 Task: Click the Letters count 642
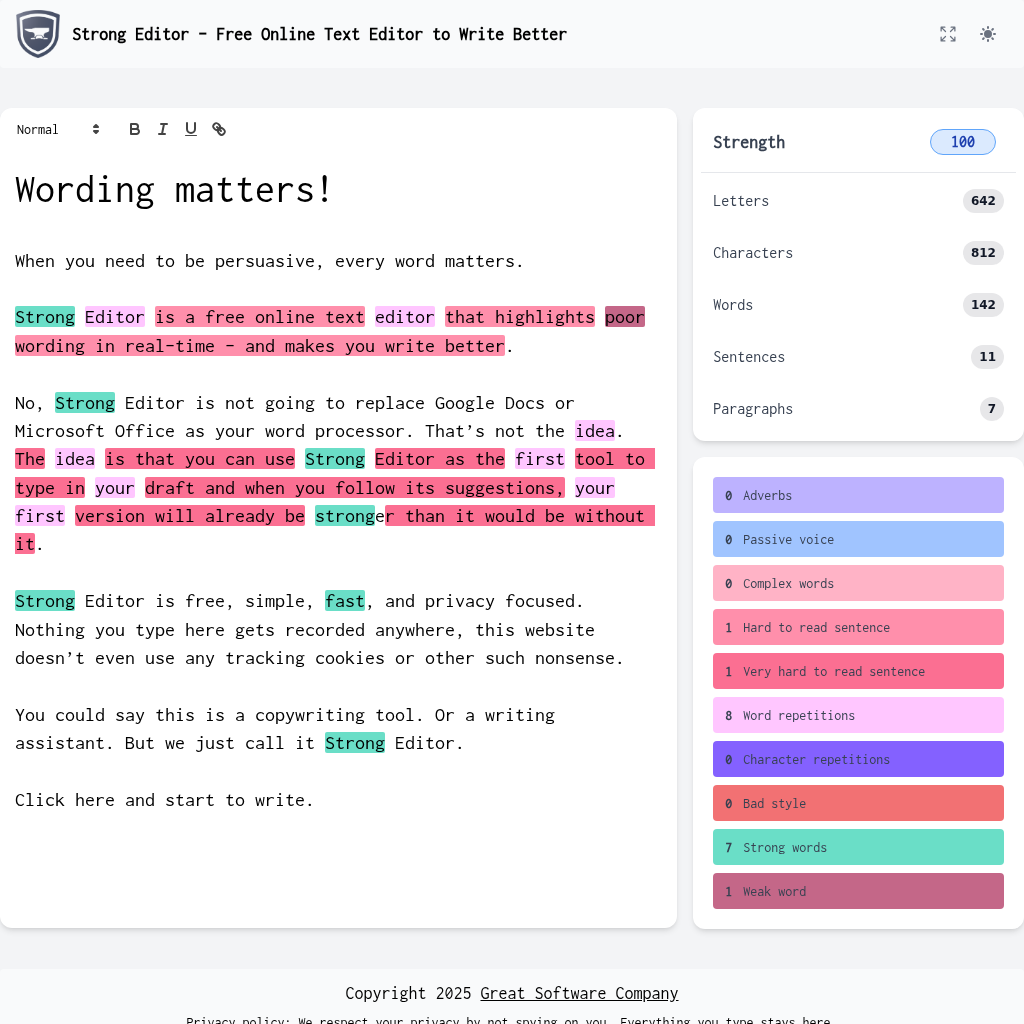(982, 200)
